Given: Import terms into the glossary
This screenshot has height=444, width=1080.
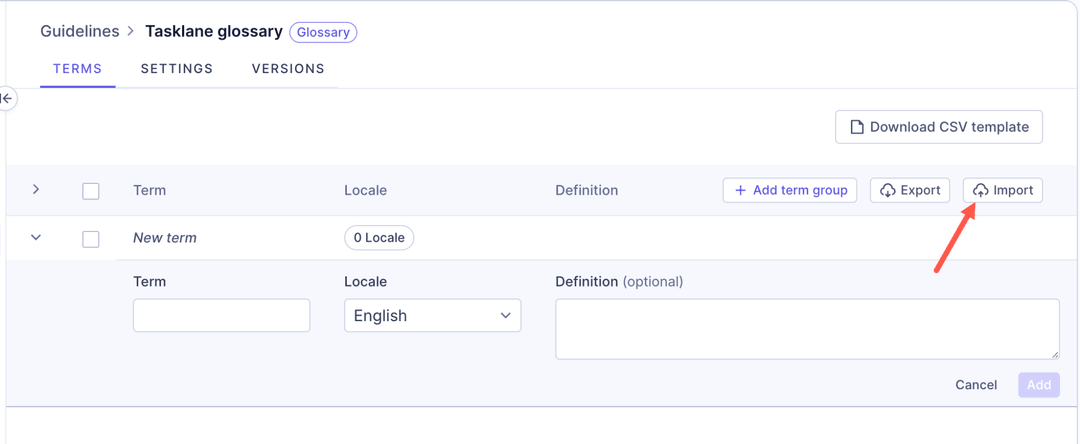Looking at the screenshot, I should click(x=1003, y=190).
